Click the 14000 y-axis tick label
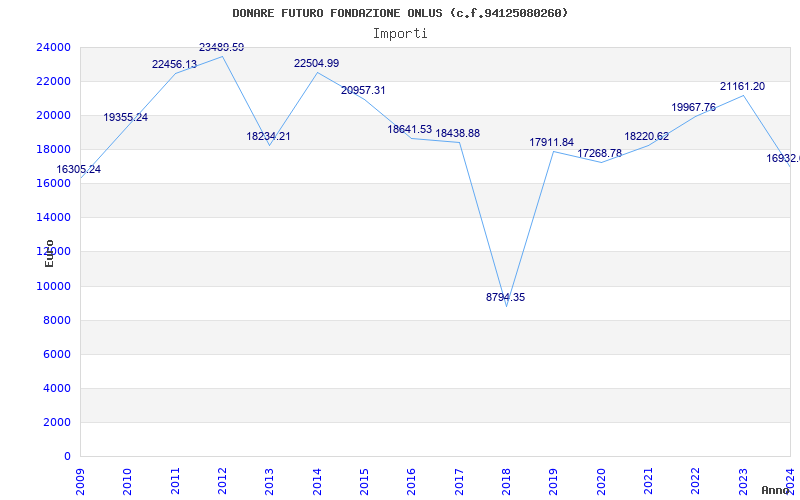 54,217
